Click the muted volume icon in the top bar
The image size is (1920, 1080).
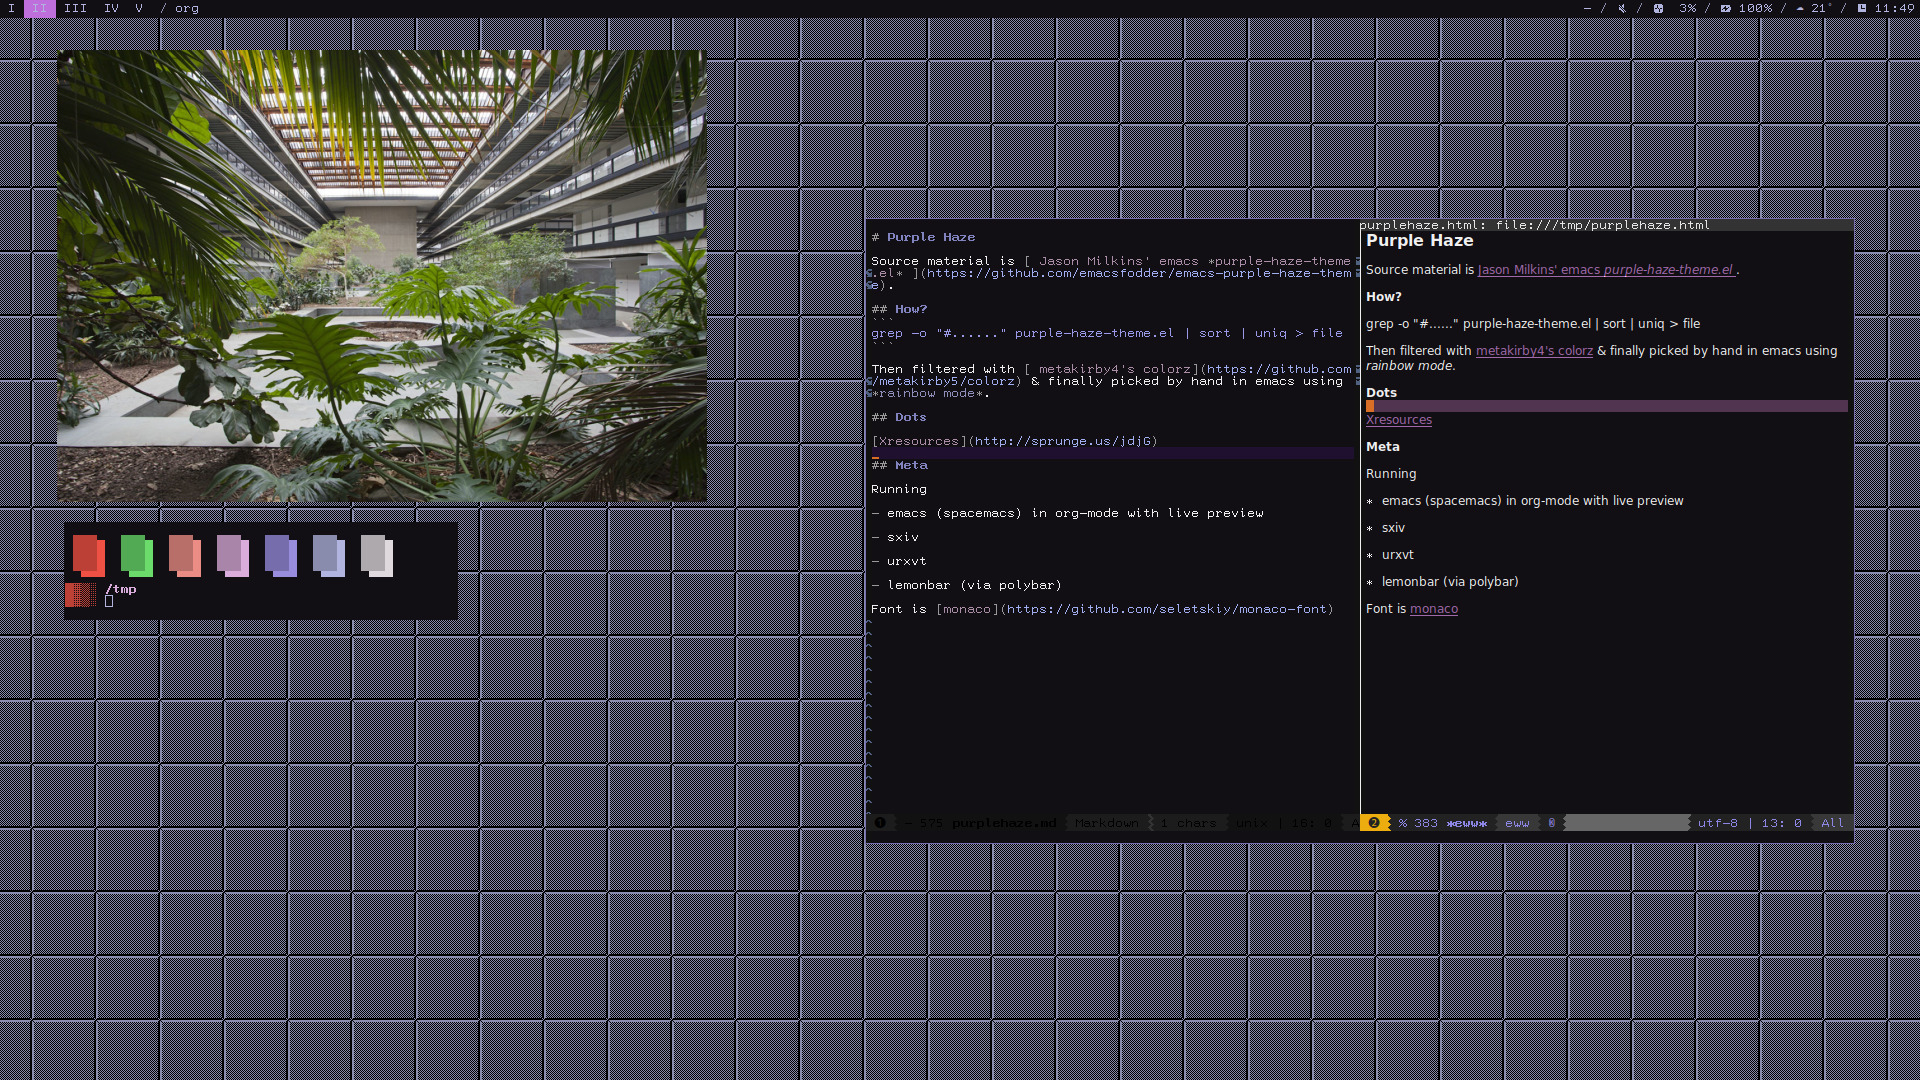[x=1622, y=8]
